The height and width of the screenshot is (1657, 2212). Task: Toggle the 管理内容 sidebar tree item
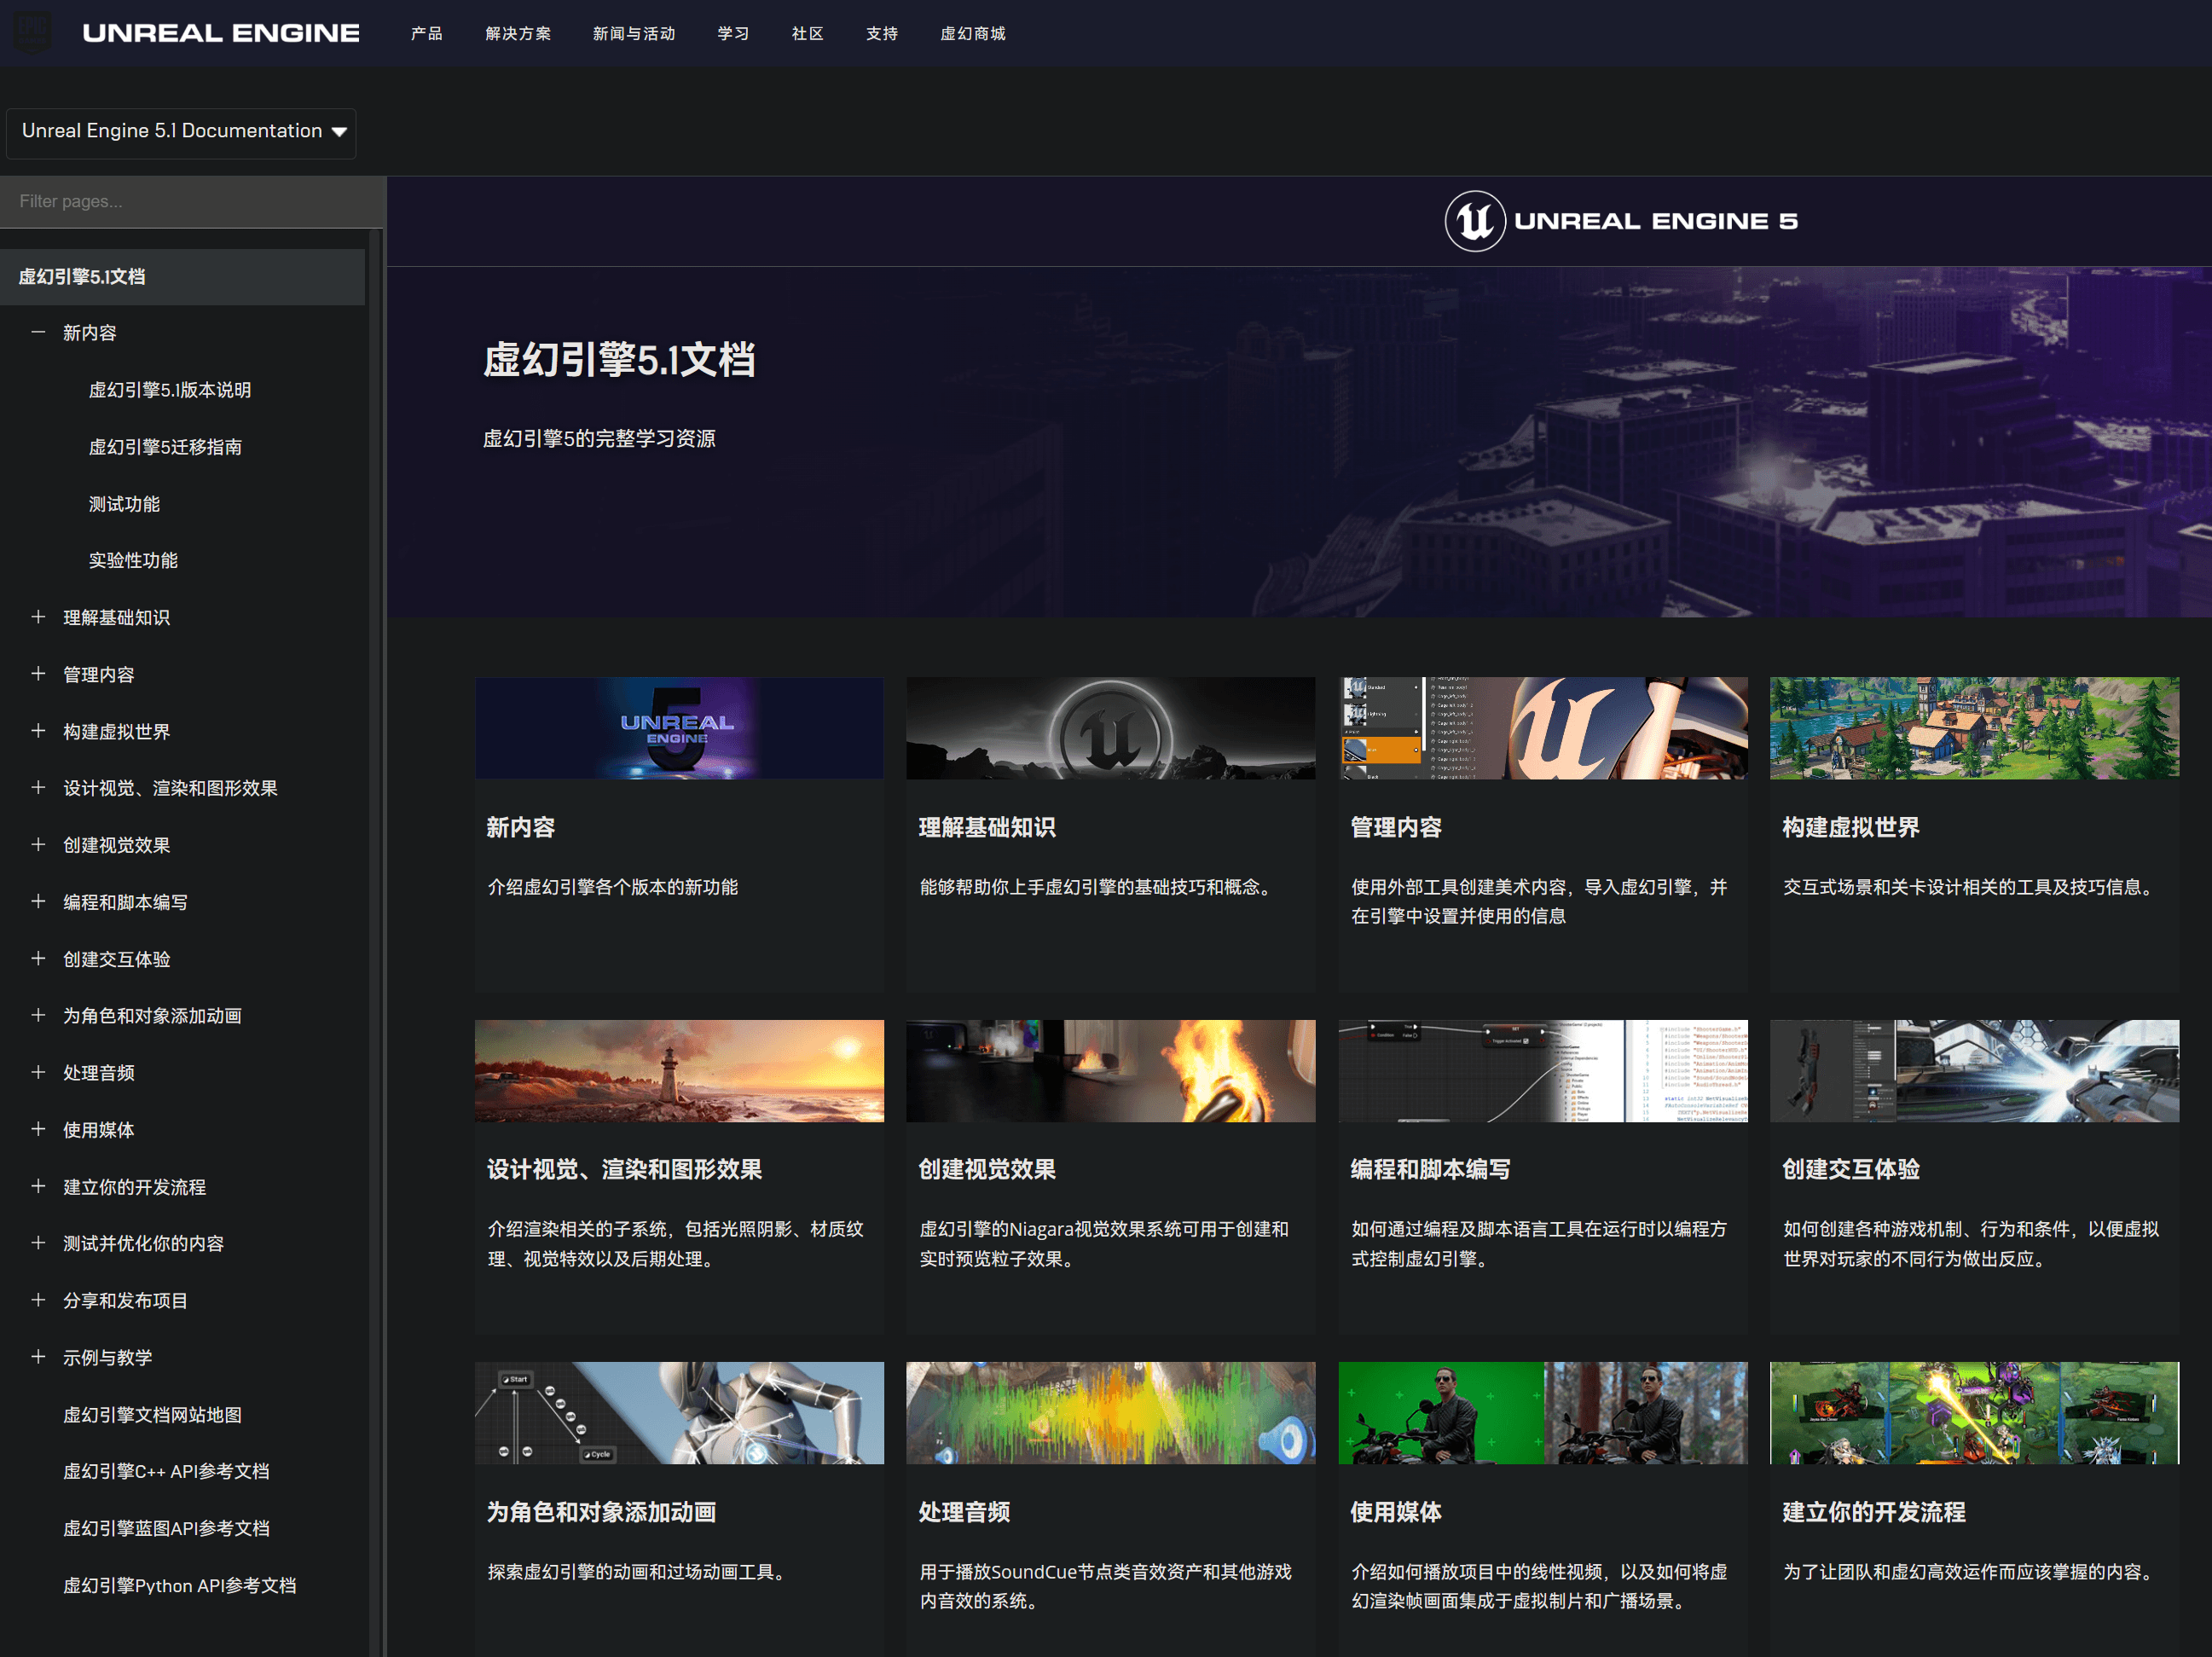[x=38, y=674]
